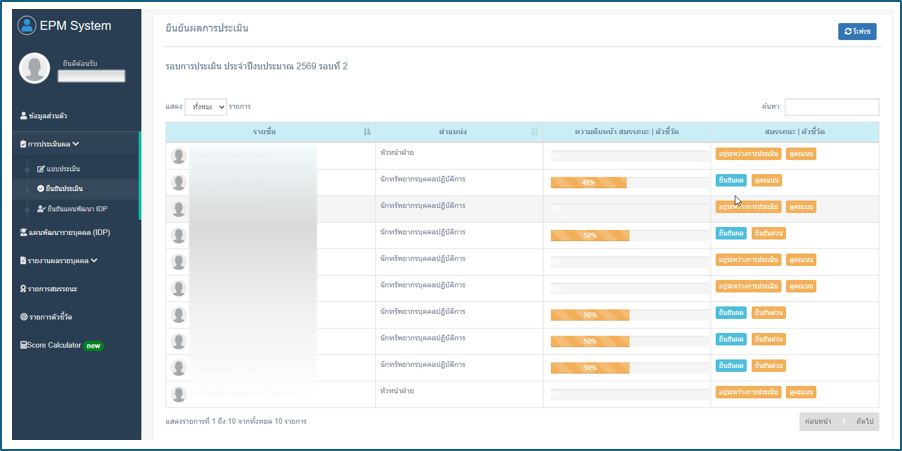Click the รีเฟรช refresh button

(857, 32)
